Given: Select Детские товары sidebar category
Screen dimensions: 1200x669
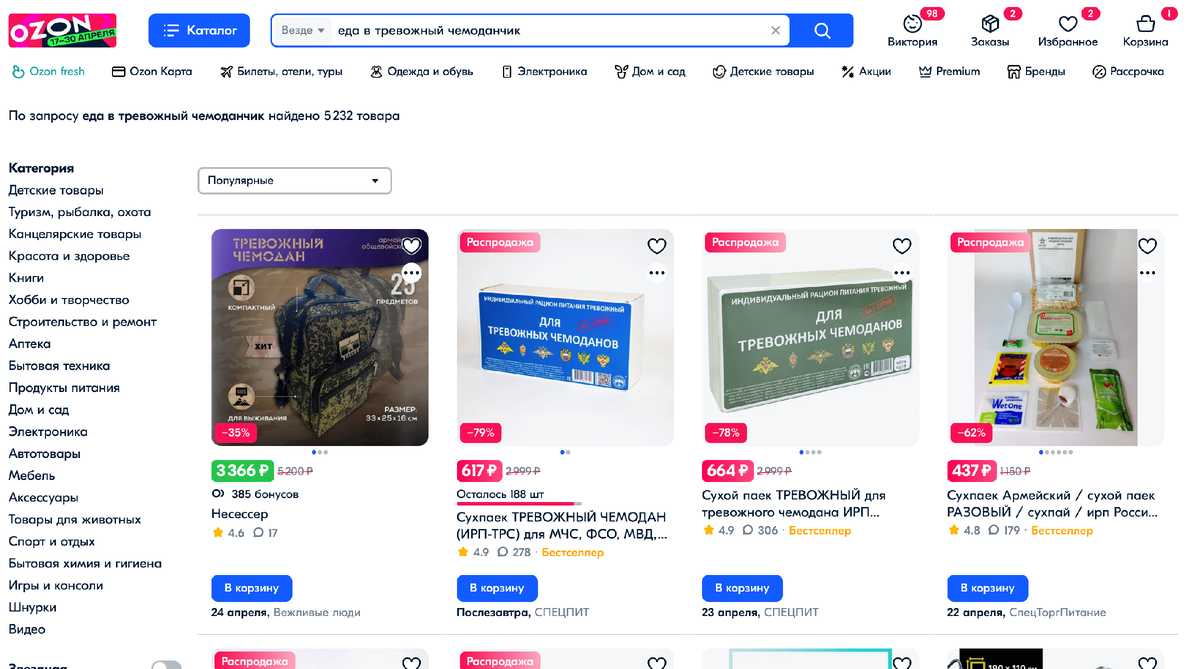Looking at the screenshot, I should click(x=56, y=190).
